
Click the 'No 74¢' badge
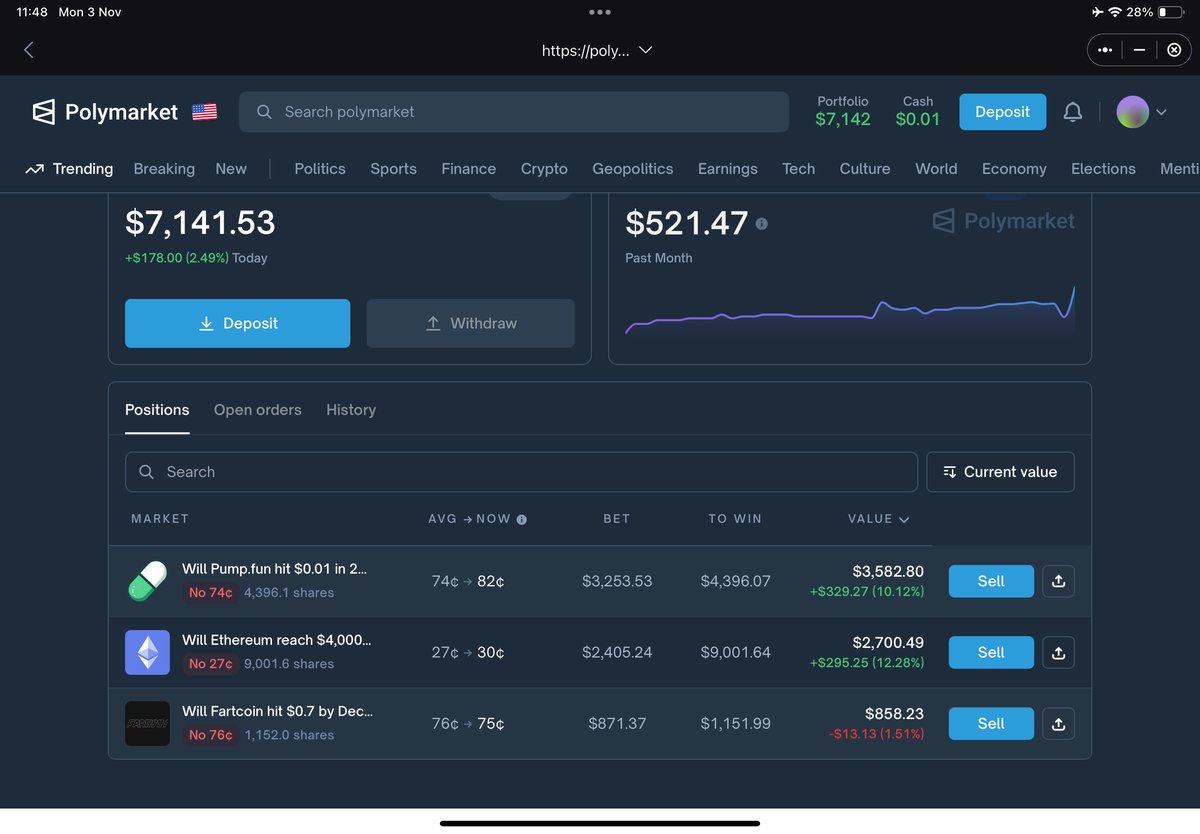click(x=210, y=593)
